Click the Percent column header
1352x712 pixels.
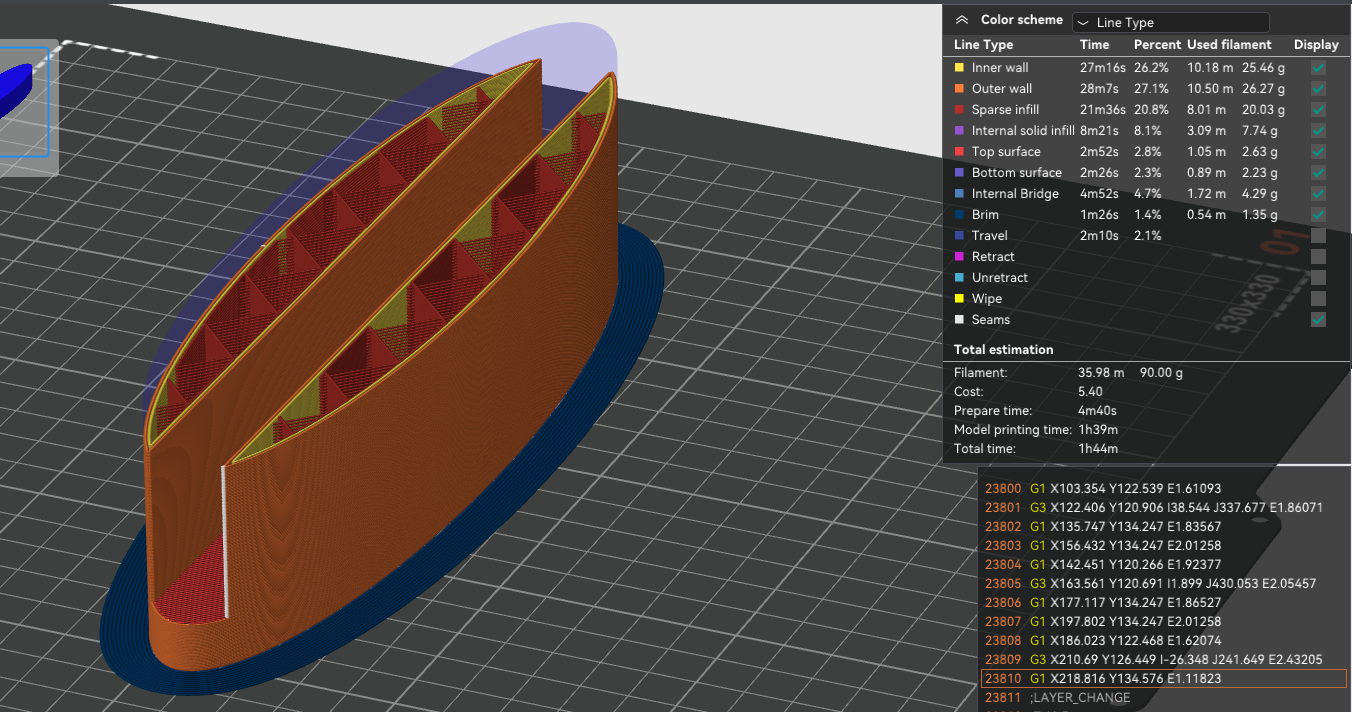1157,45
